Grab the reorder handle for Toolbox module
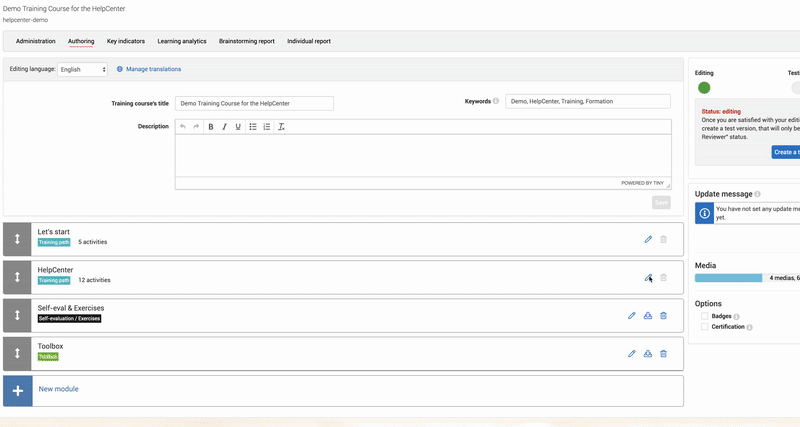The width and height of the screenshot is (800, 427). click(x=17, y=353)
